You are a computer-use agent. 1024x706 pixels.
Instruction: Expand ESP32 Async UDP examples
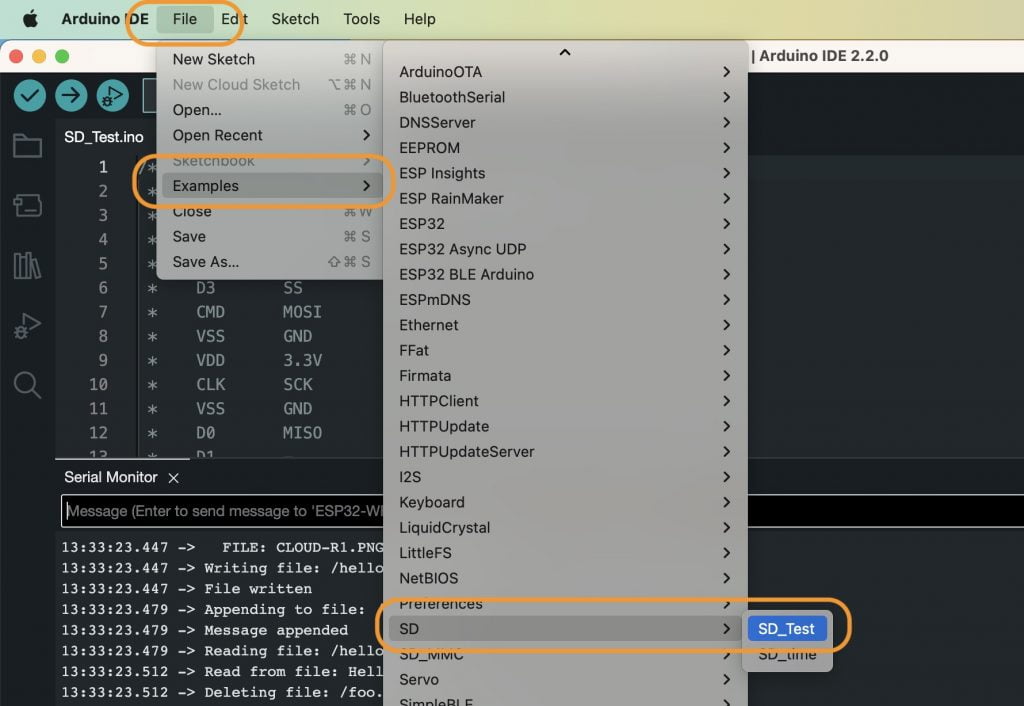click(565, 249)
